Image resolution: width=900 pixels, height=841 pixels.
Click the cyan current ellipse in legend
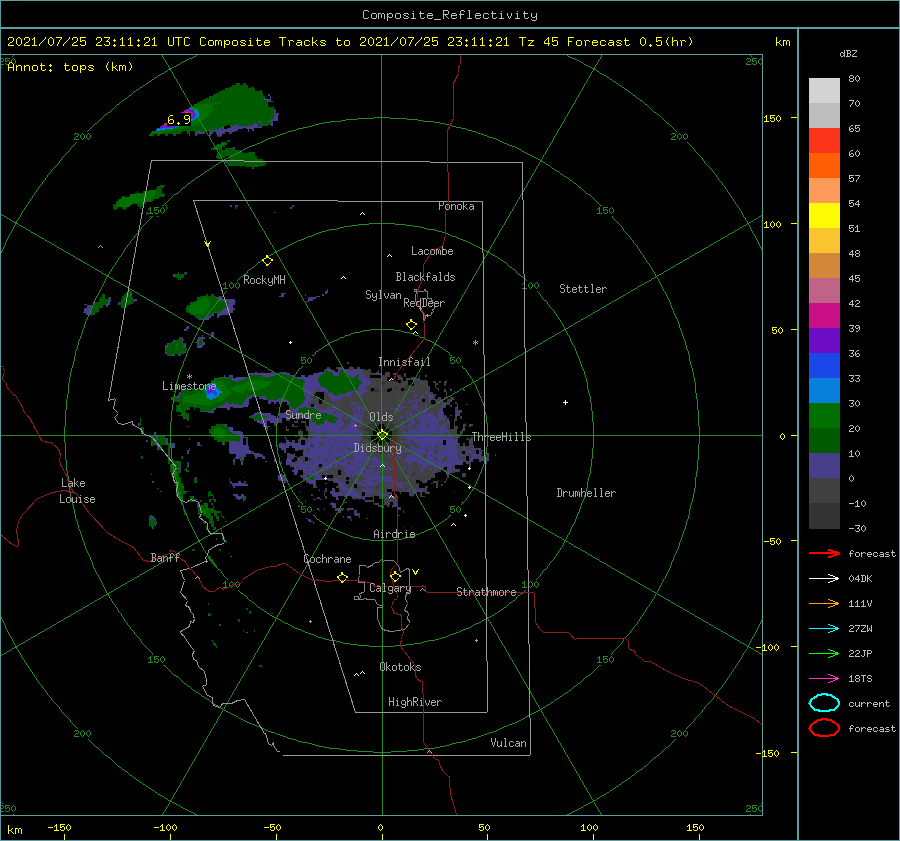pos(824,703)
